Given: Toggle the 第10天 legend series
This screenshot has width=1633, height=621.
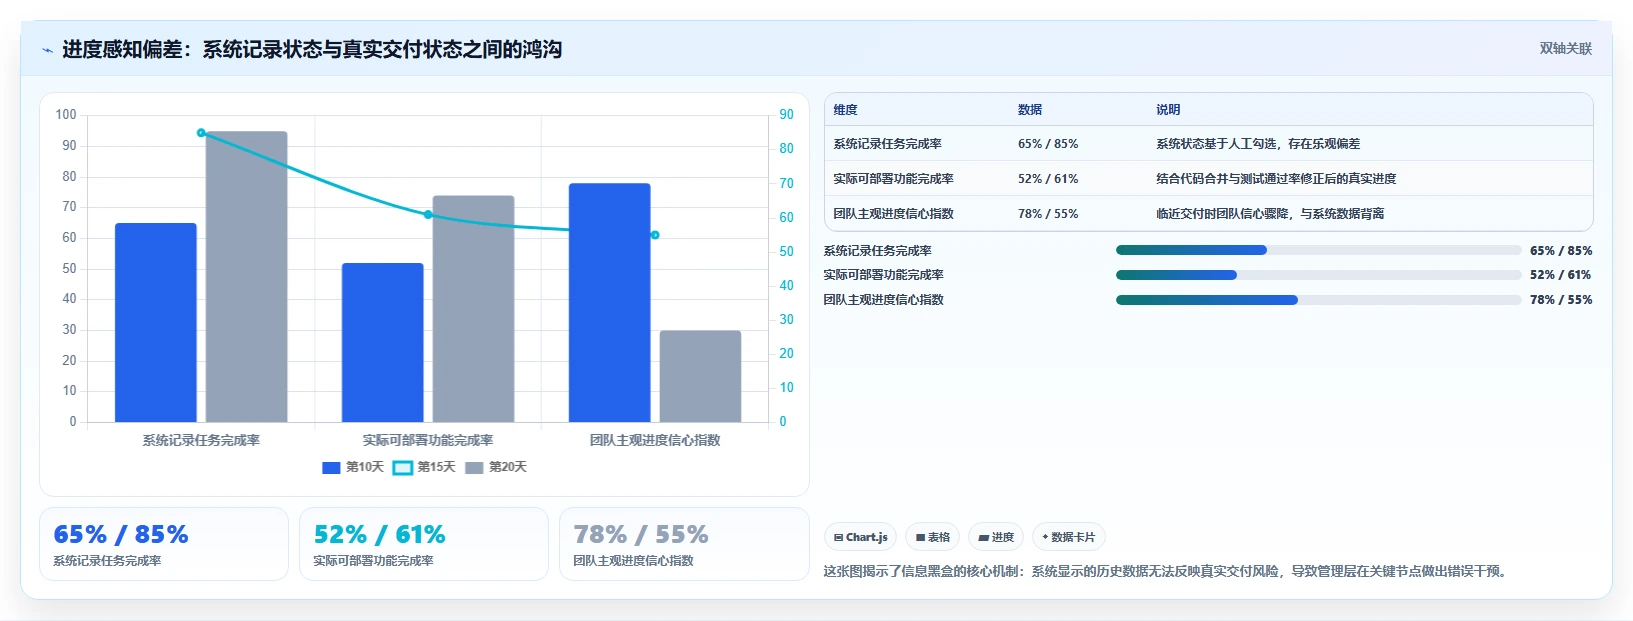Looking at the screenshot, I should coord(353,467).
